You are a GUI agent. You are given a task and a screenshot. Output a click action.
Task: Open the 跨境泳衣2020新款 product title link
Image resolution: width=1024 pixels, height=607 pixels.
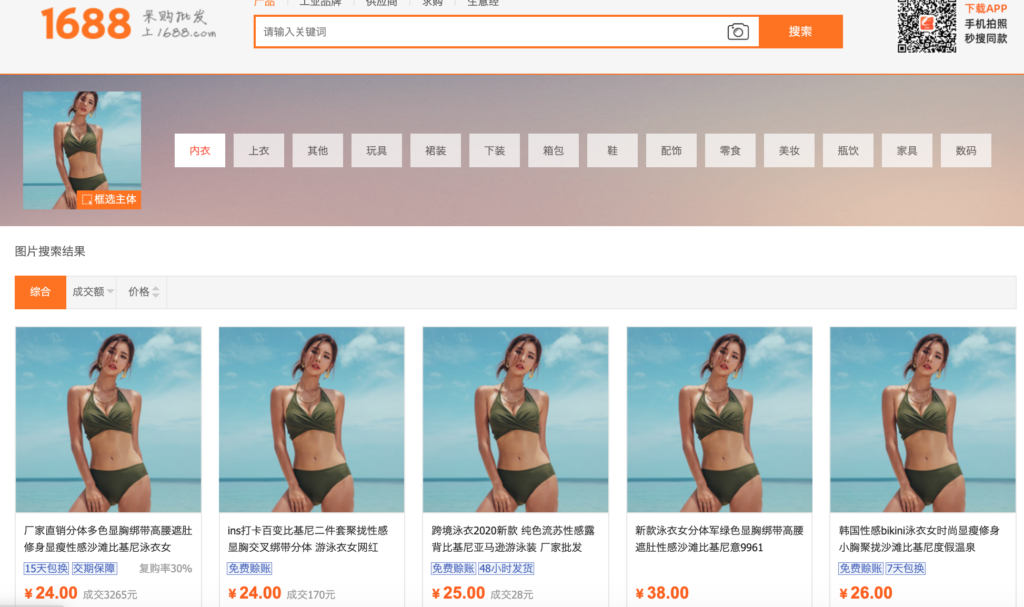click(513, 539)
